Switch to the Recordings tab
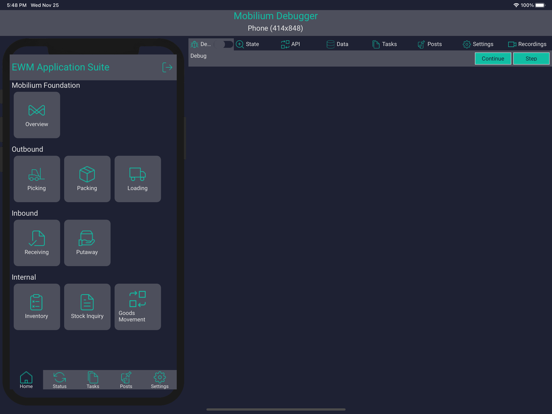Image resolution: width=552 pixels, height=414 pixels. pyautogui.click(x=527, y=44)
